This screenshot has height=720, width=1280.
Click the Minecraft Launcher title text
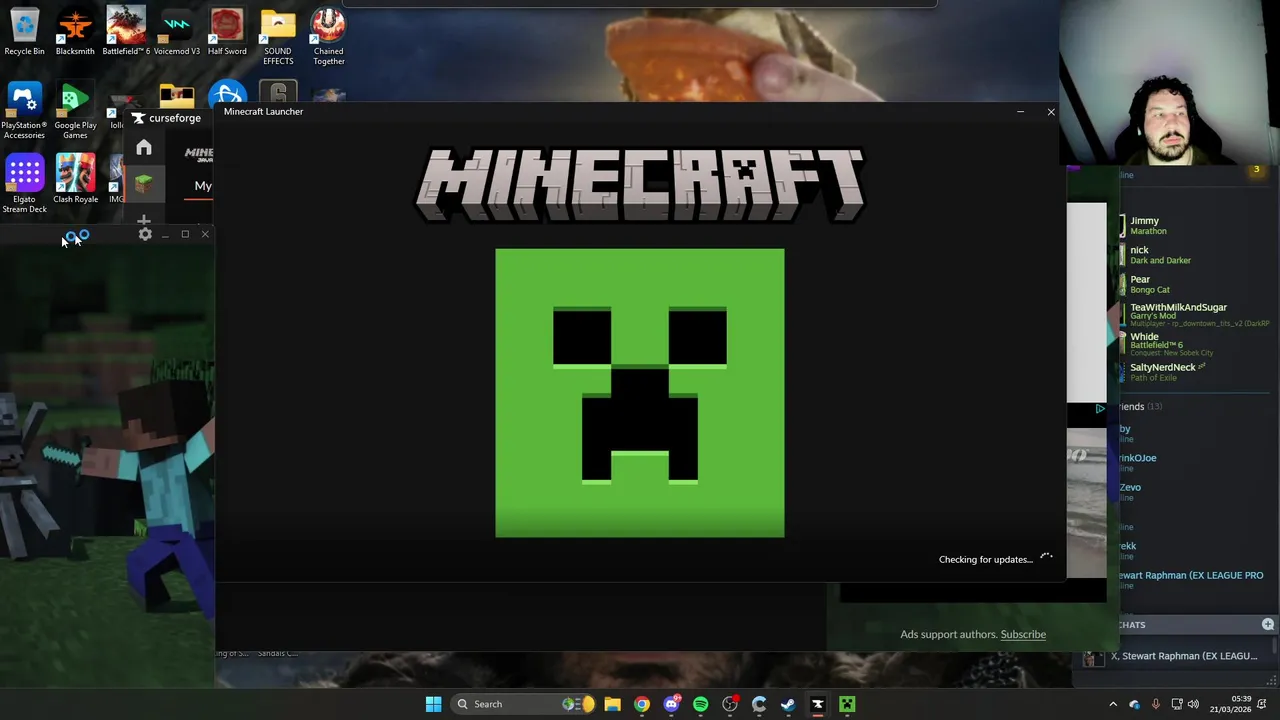click(263, 111)
